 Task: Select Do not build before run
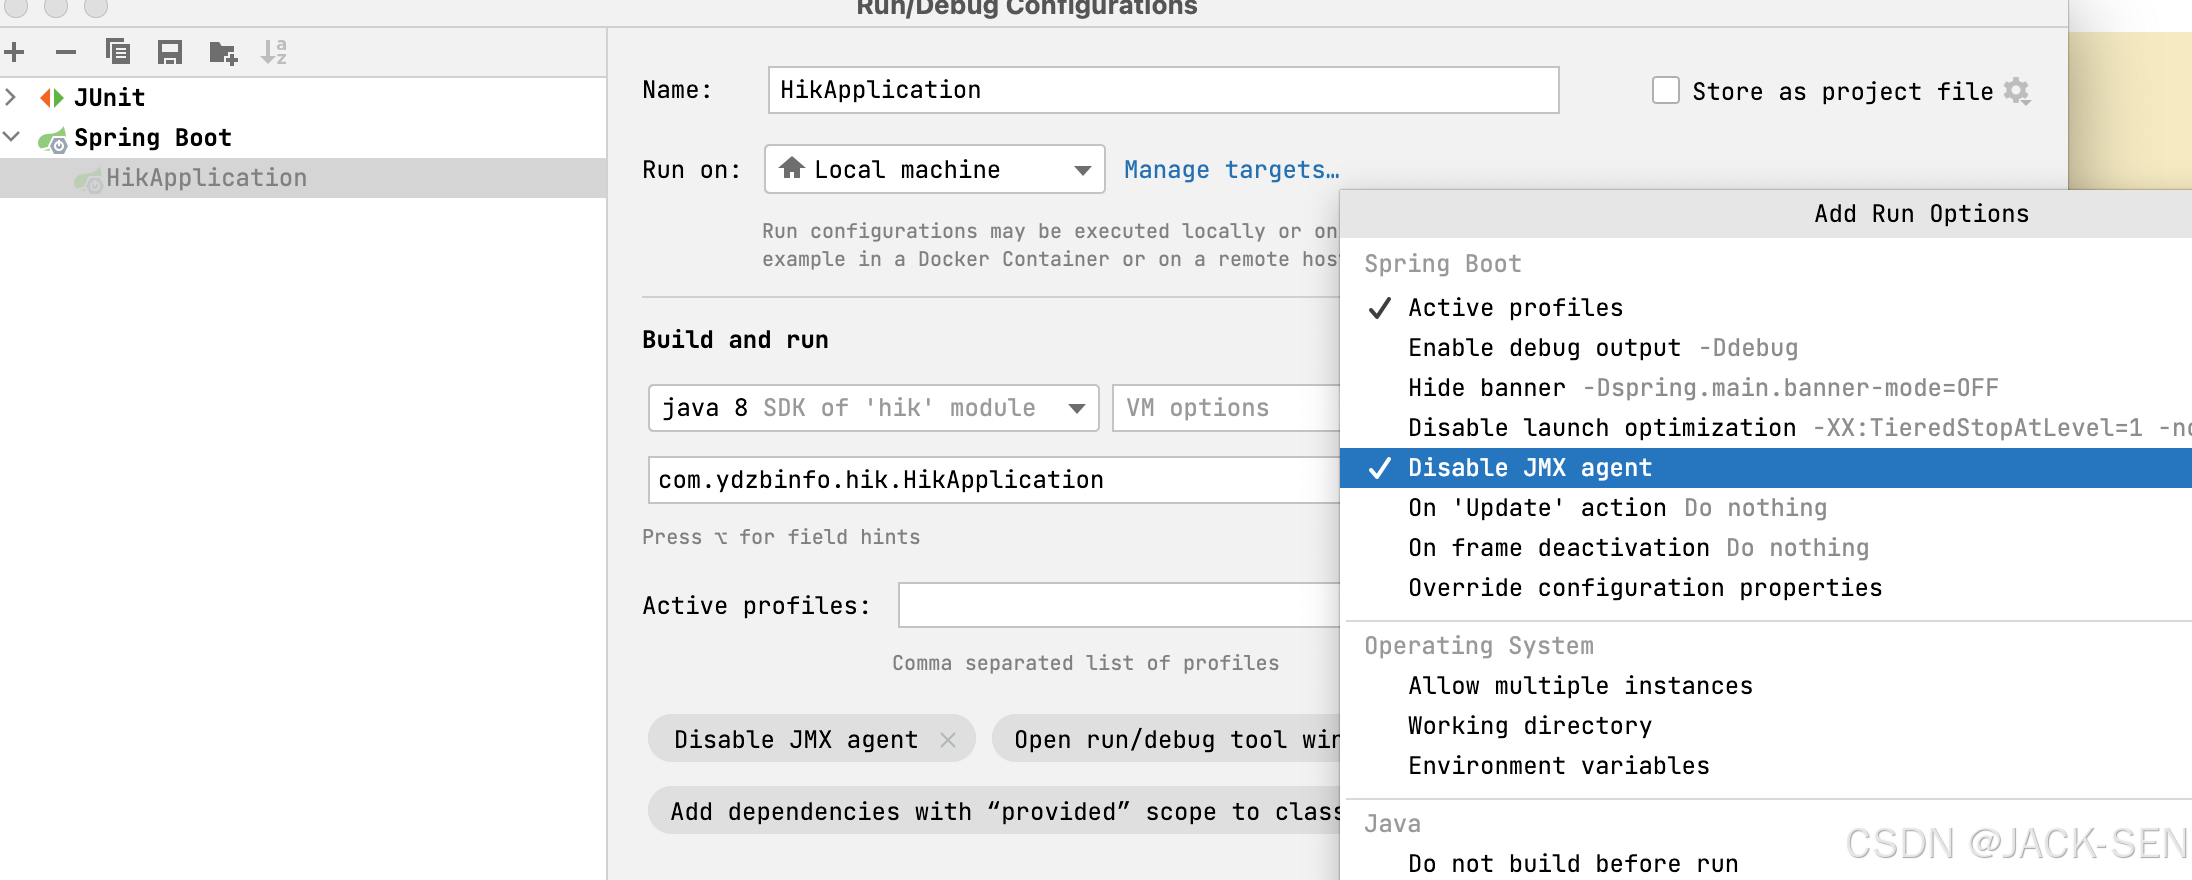1766,863
